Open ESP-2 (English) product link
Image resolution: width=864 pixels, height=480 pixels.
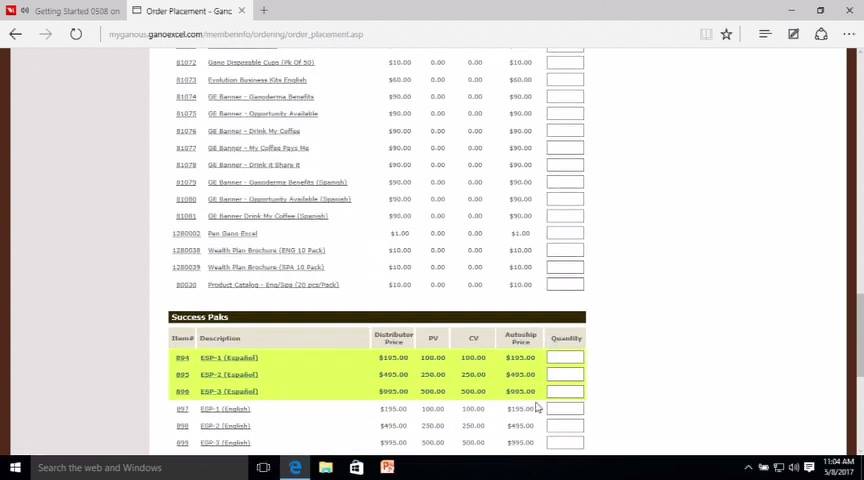coord(225,426)
